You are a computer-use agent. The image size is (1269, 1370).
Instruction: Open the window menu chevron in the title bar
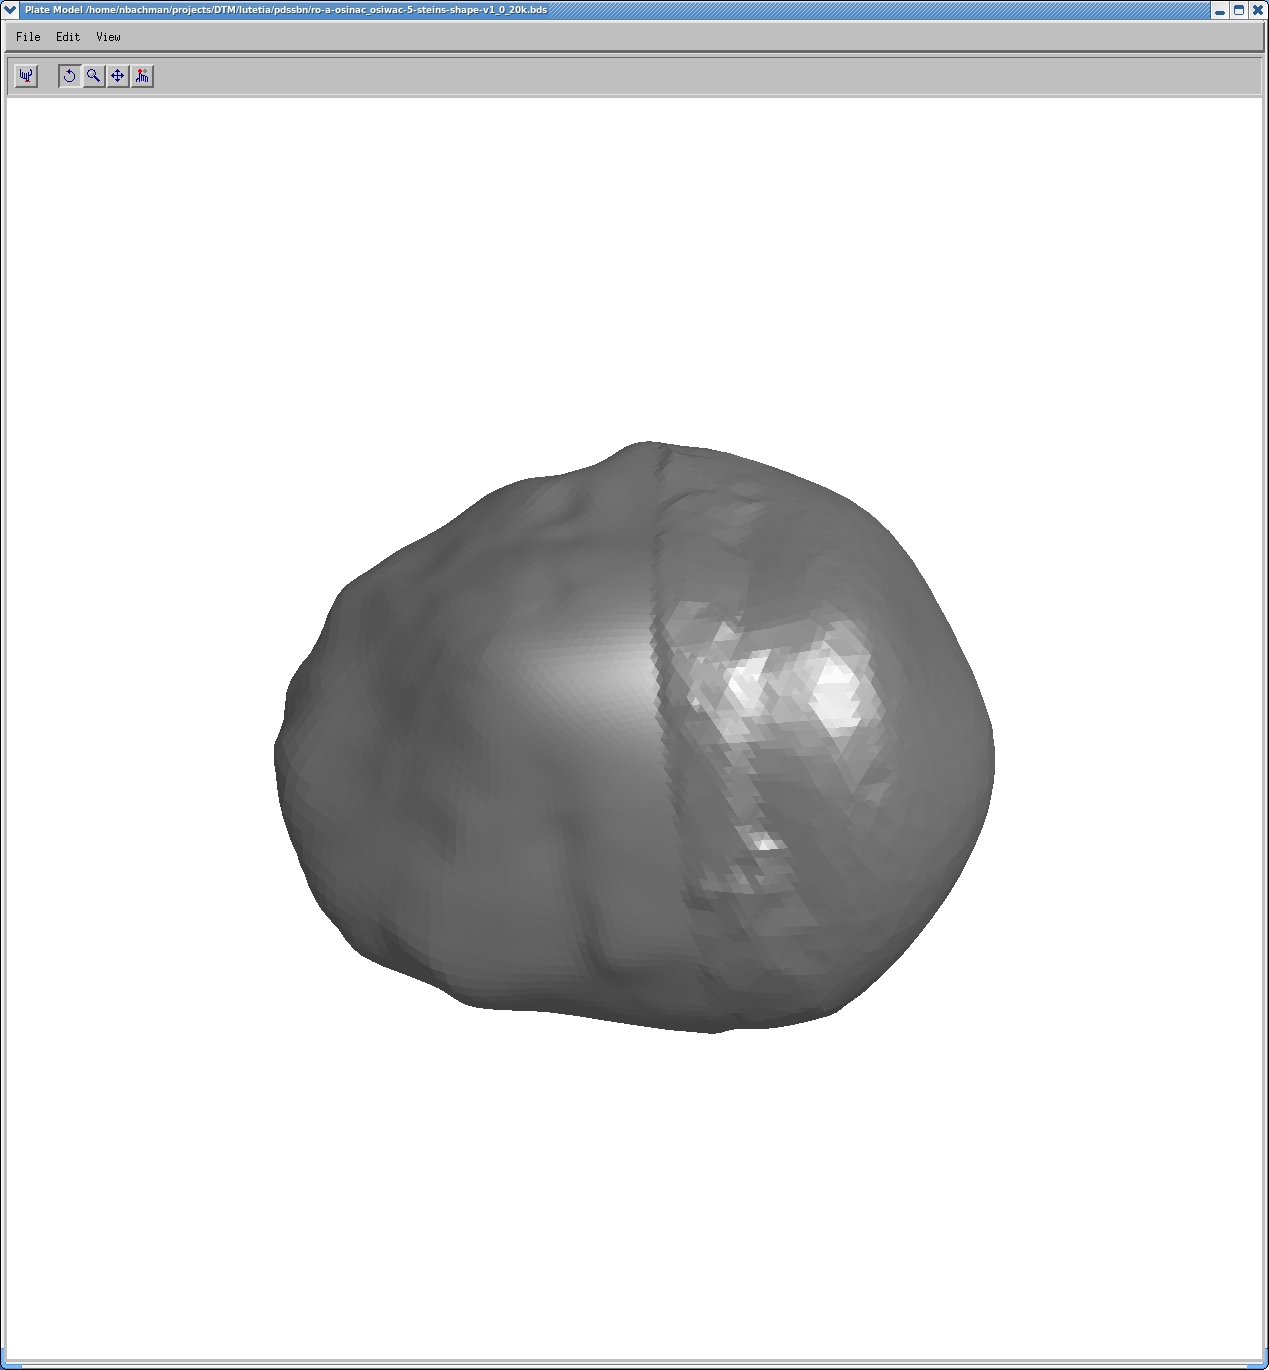click(x=11, y=10)
